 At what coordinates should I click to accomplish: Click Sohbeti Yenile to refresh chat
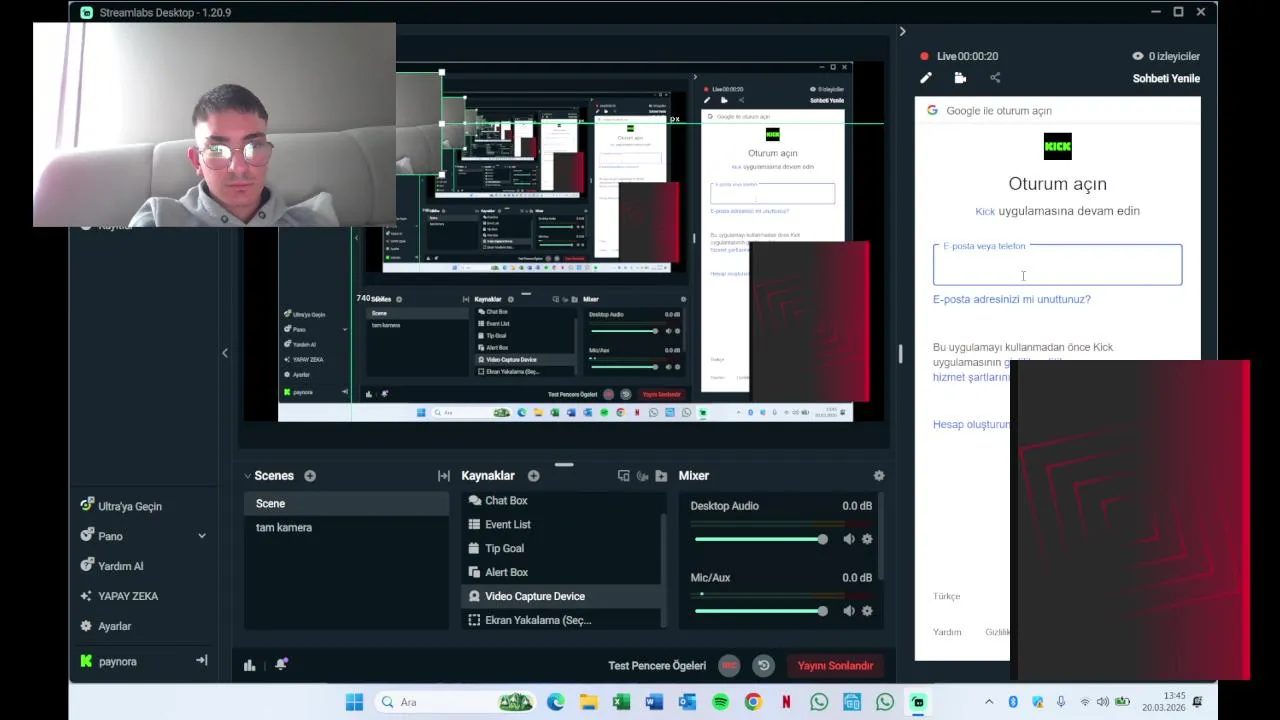tap(1166, 79)
